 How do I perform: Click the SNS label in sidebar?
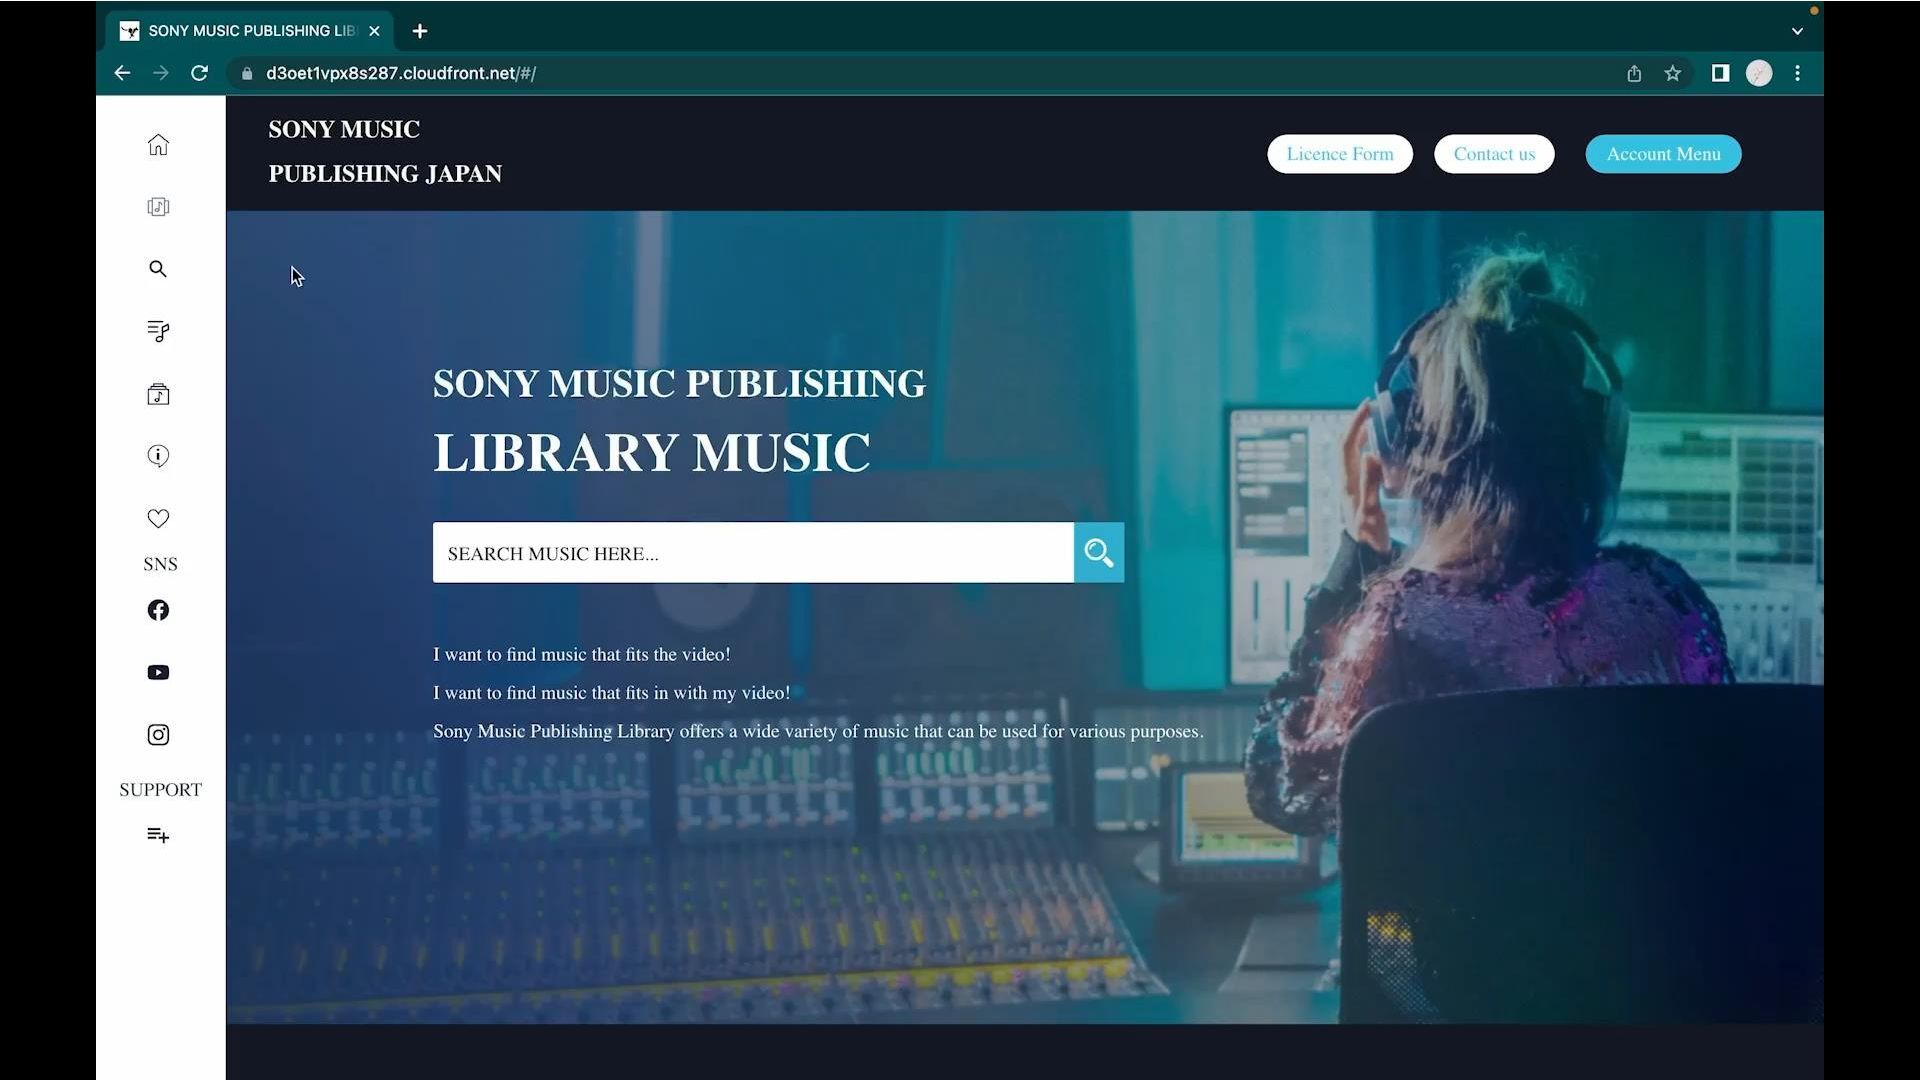coord(160,564)
